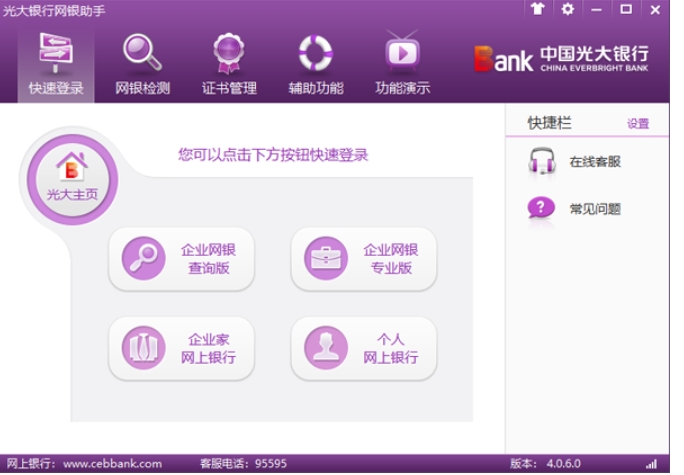Click the signal strength icon in status bar
This screenshot has width=684, height=475.
click(651, 464)
